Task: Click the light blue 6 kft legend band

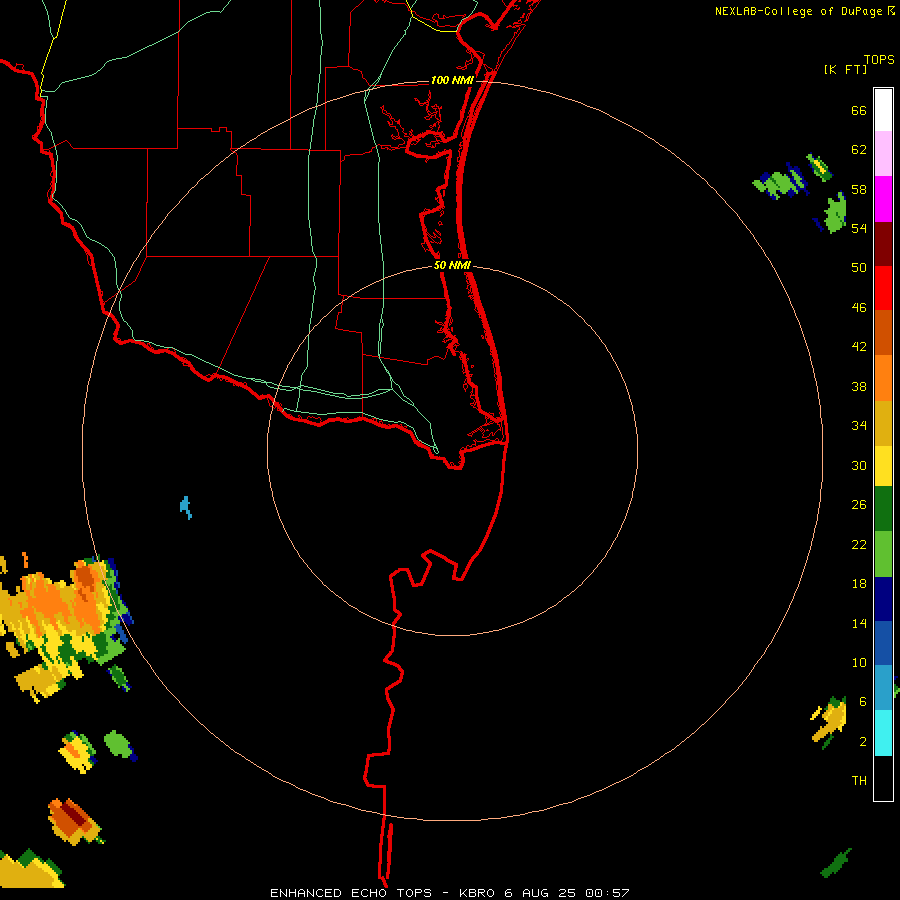Action: 883,688
